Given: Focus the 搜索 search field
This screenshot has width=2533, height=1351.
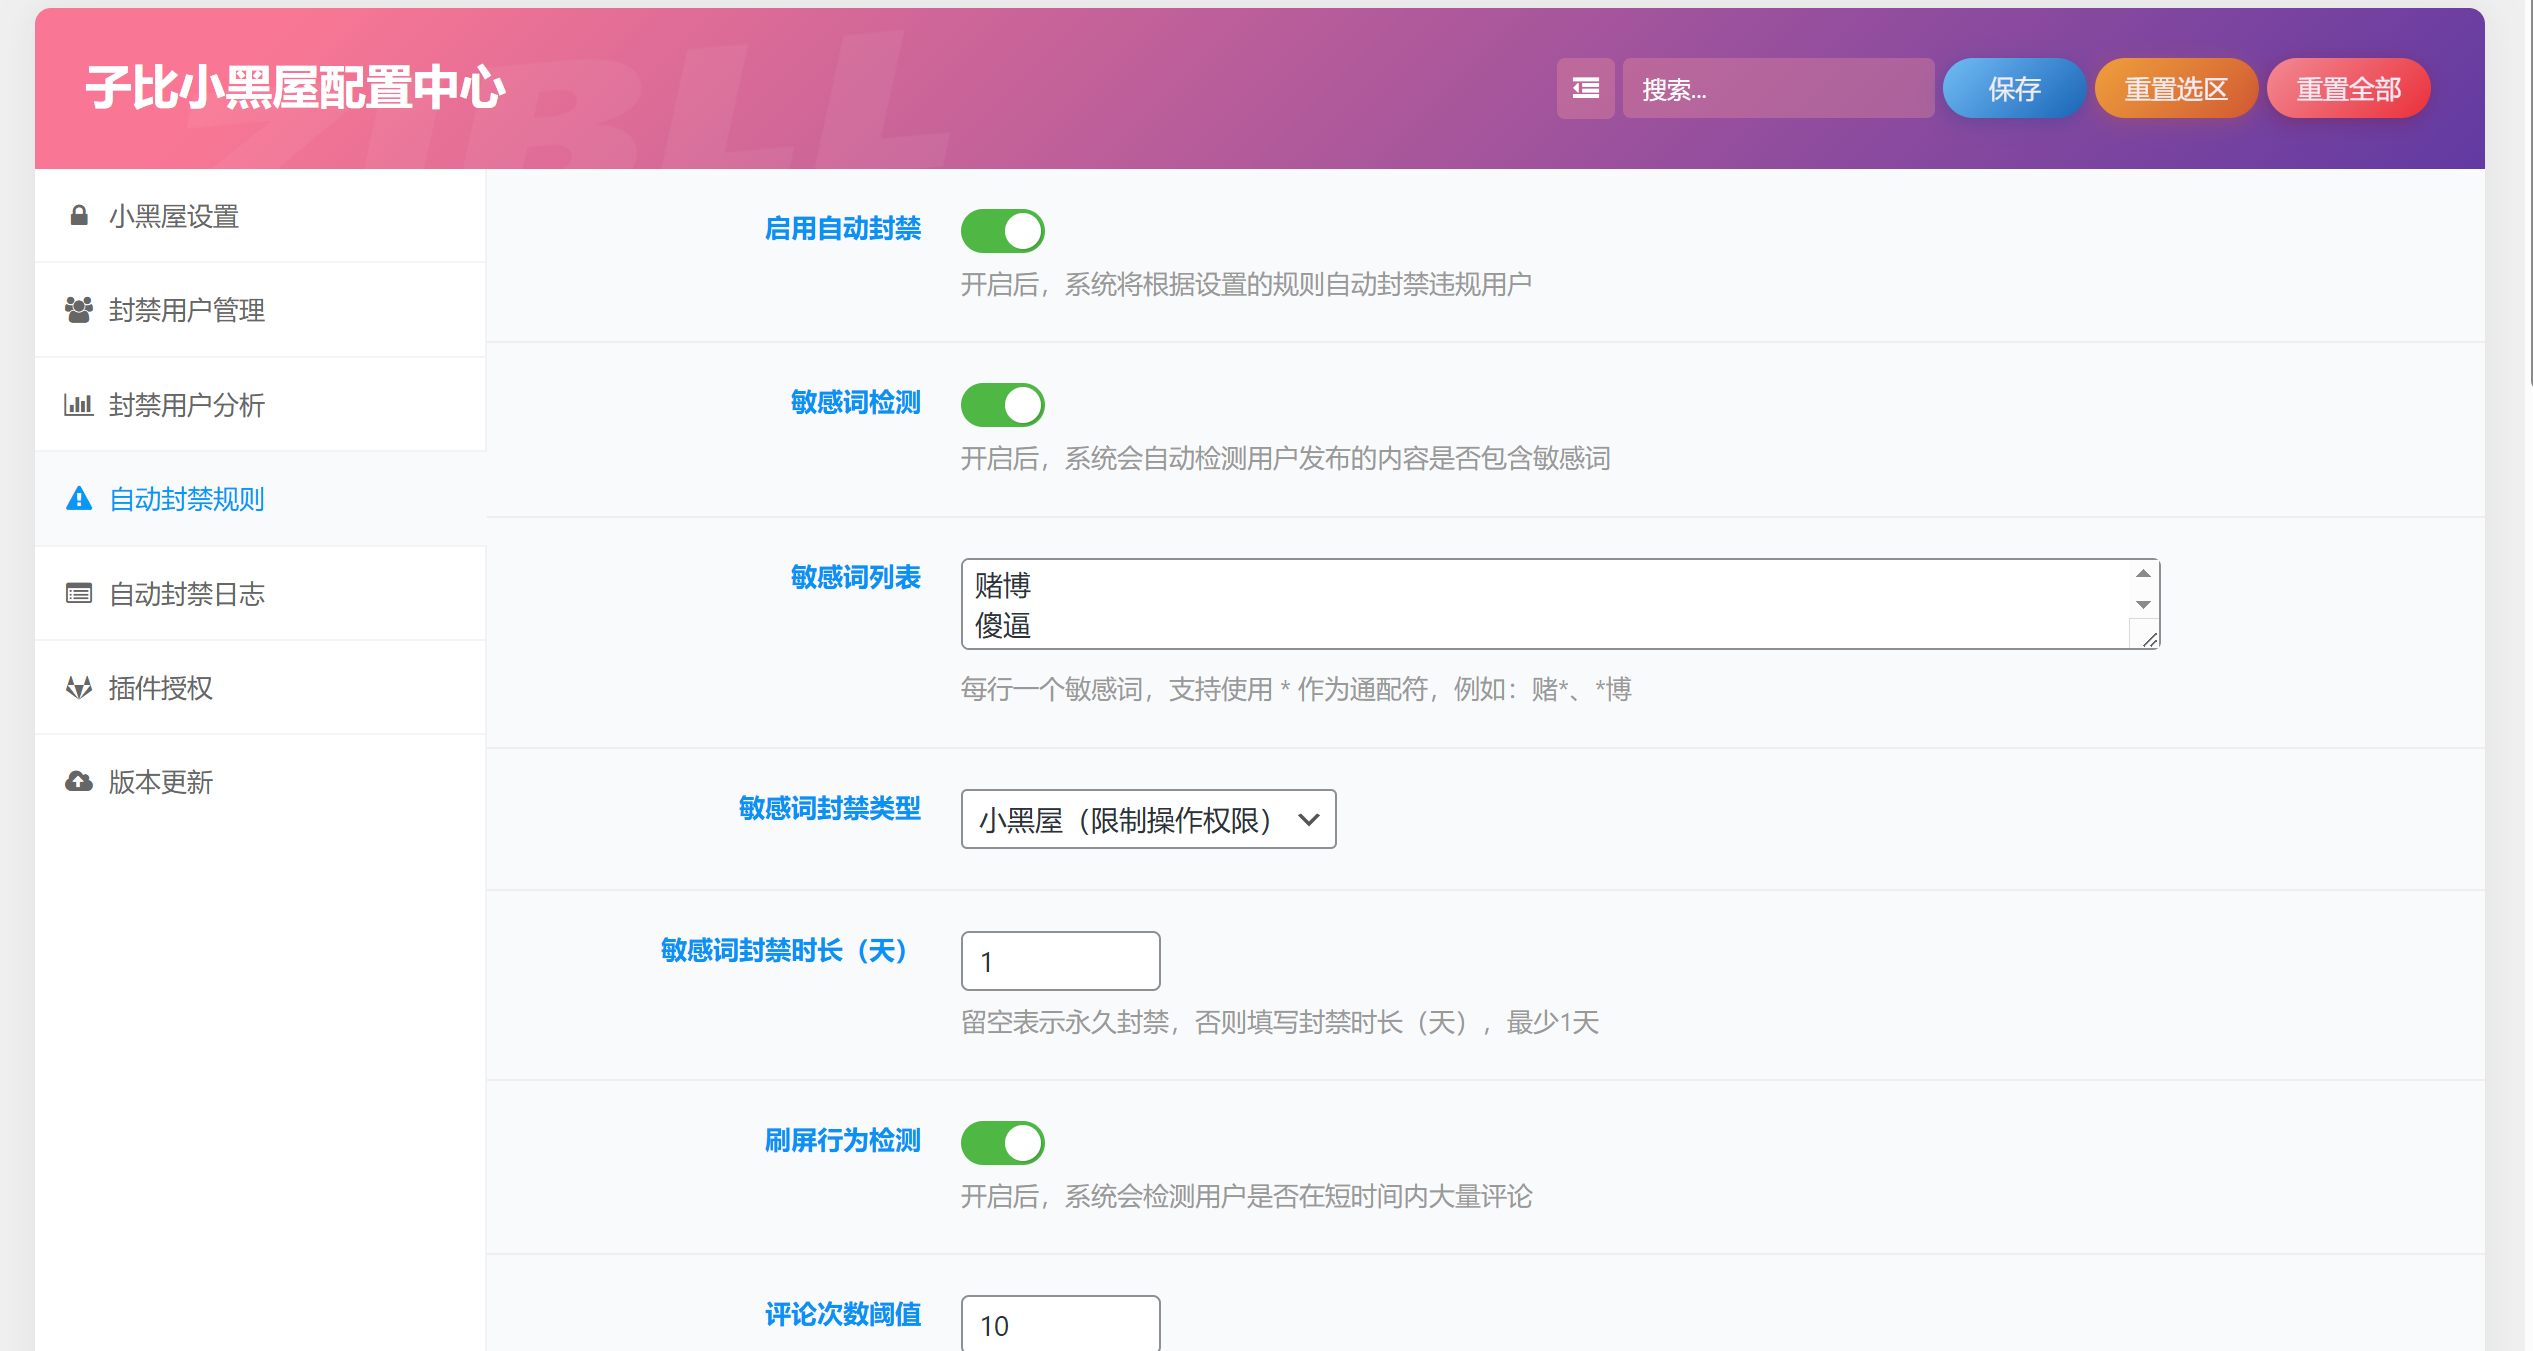Looking at the screenshot, I should tap(1778, 88).
